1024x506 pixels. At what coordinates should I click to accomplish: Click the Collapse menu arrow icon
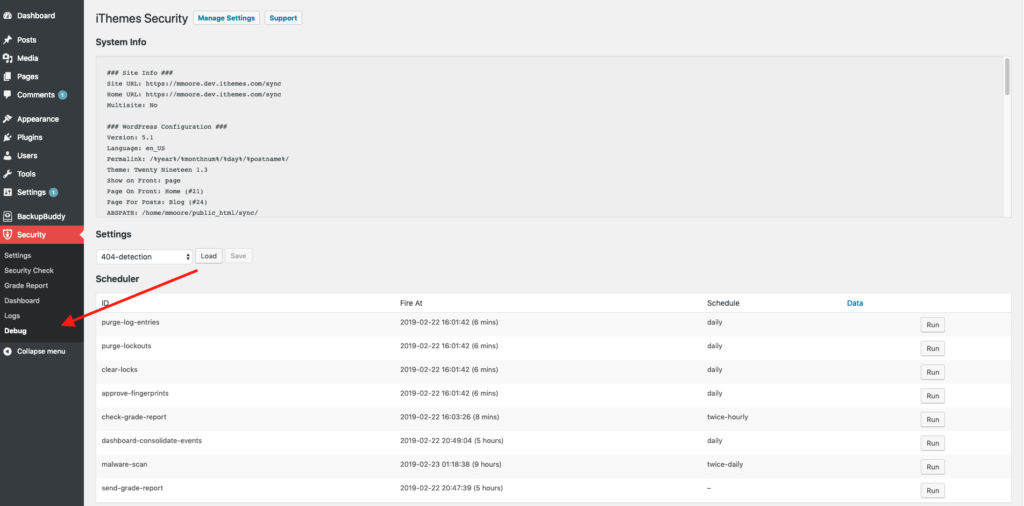[8, 351]
